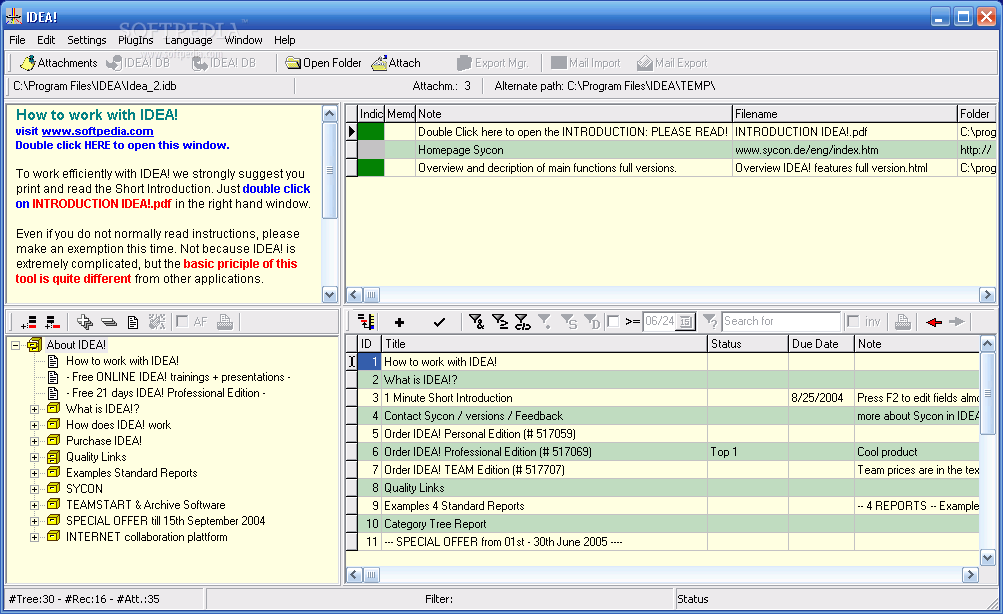Viewport: 1003px width, 614px height.
Task: Expand the Quality Links tree node
Action: tap(35, 457)
